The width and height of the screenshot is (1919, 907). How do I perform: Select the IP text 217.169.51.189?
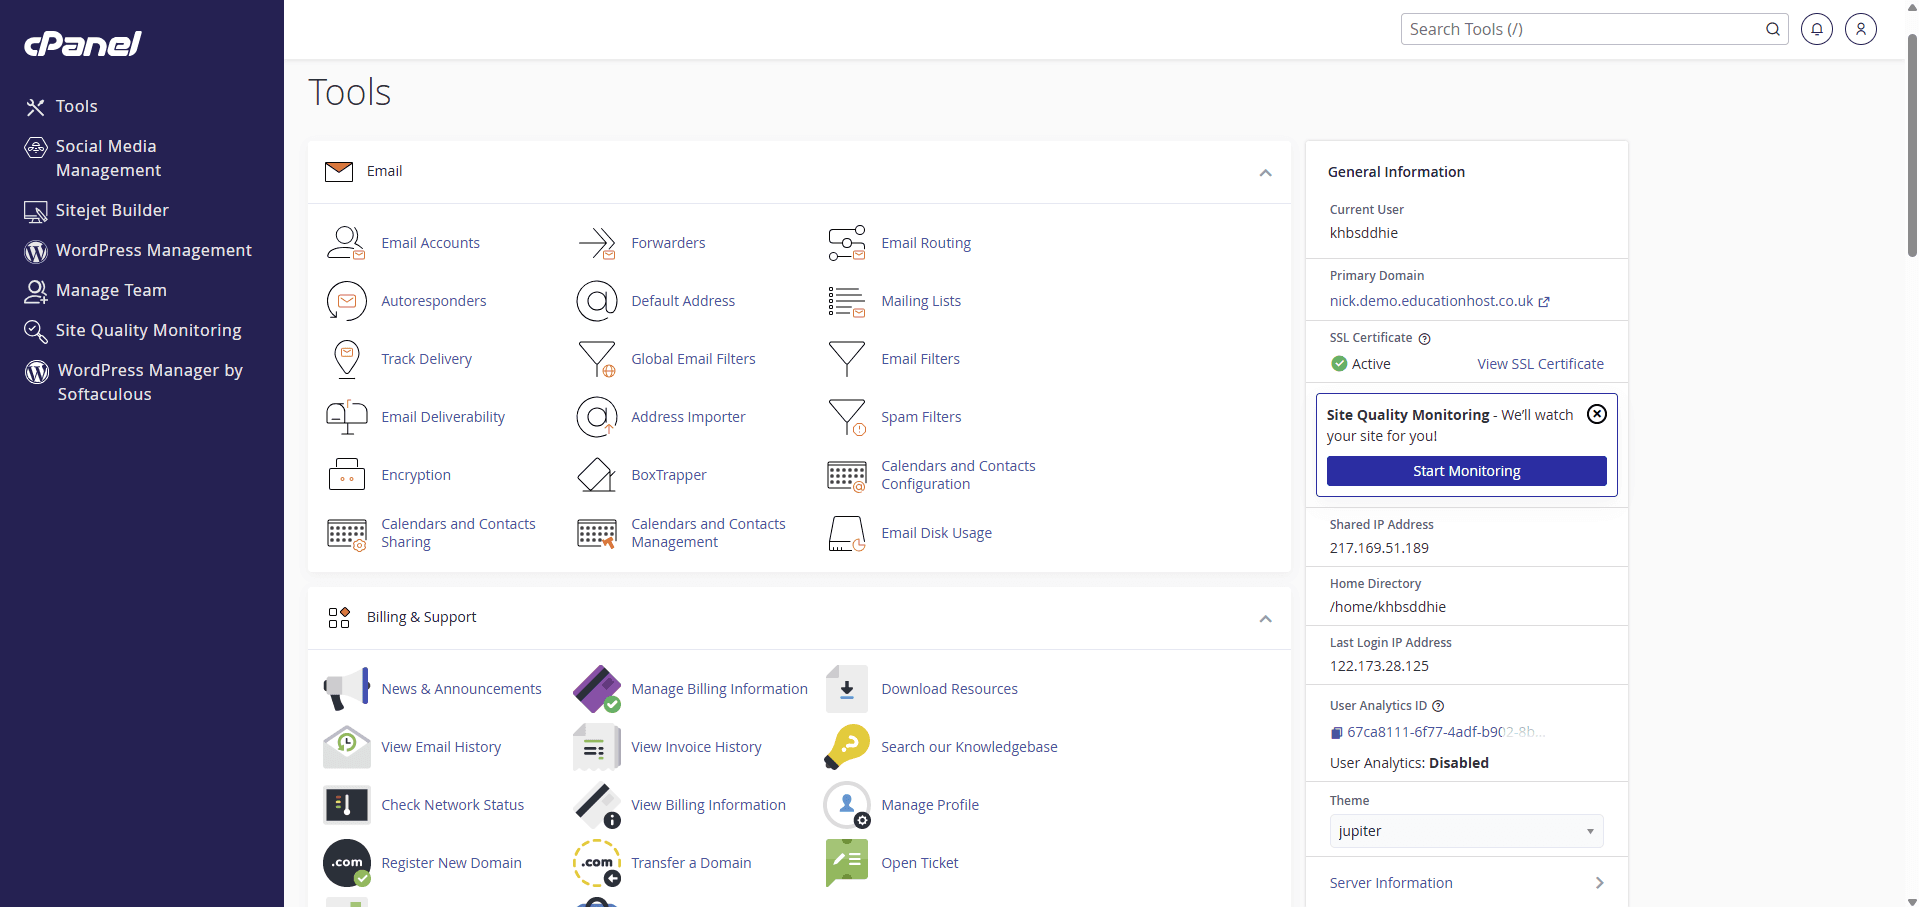(x=1379, y=548)
